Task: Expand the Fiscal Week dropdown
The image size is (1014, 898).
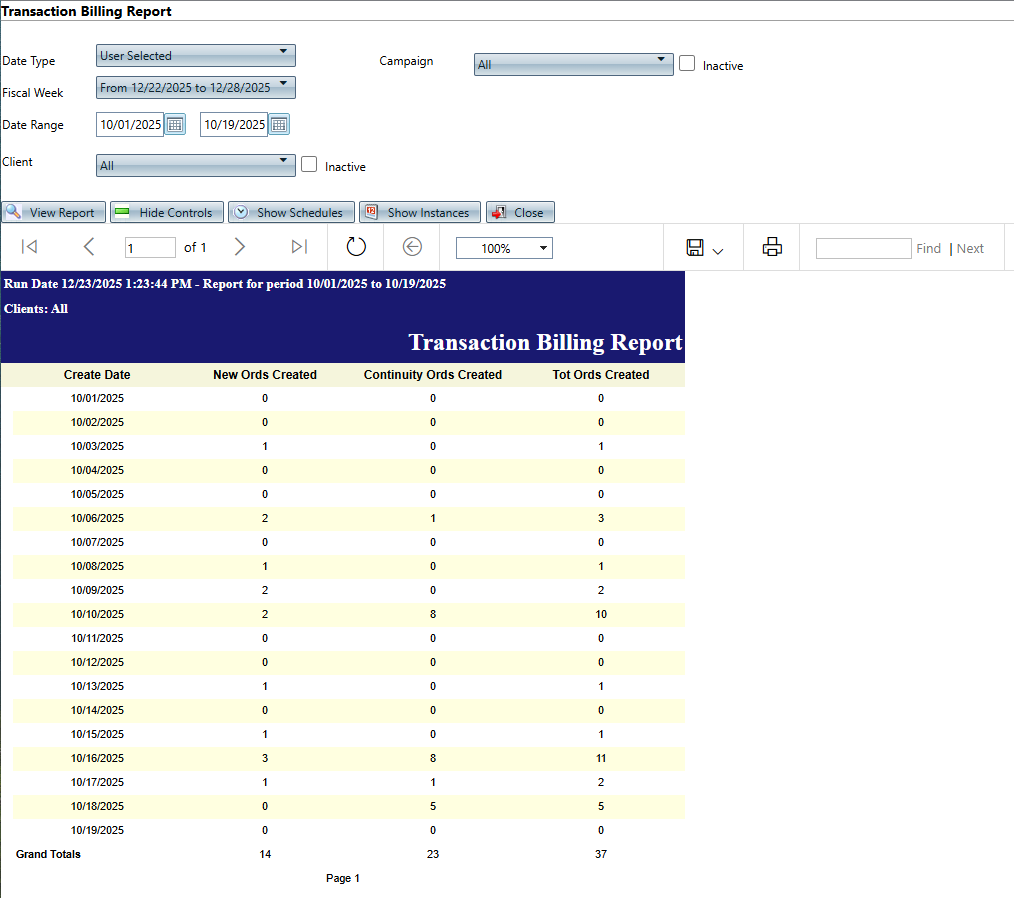Action: (x=196, y=87)
